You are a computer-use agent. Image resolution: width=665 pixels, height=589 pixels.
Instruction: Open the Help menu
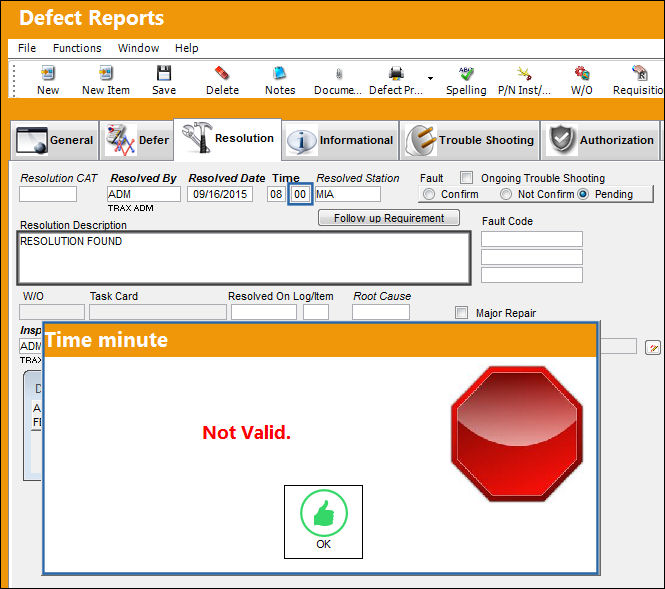tap(187, 48)
